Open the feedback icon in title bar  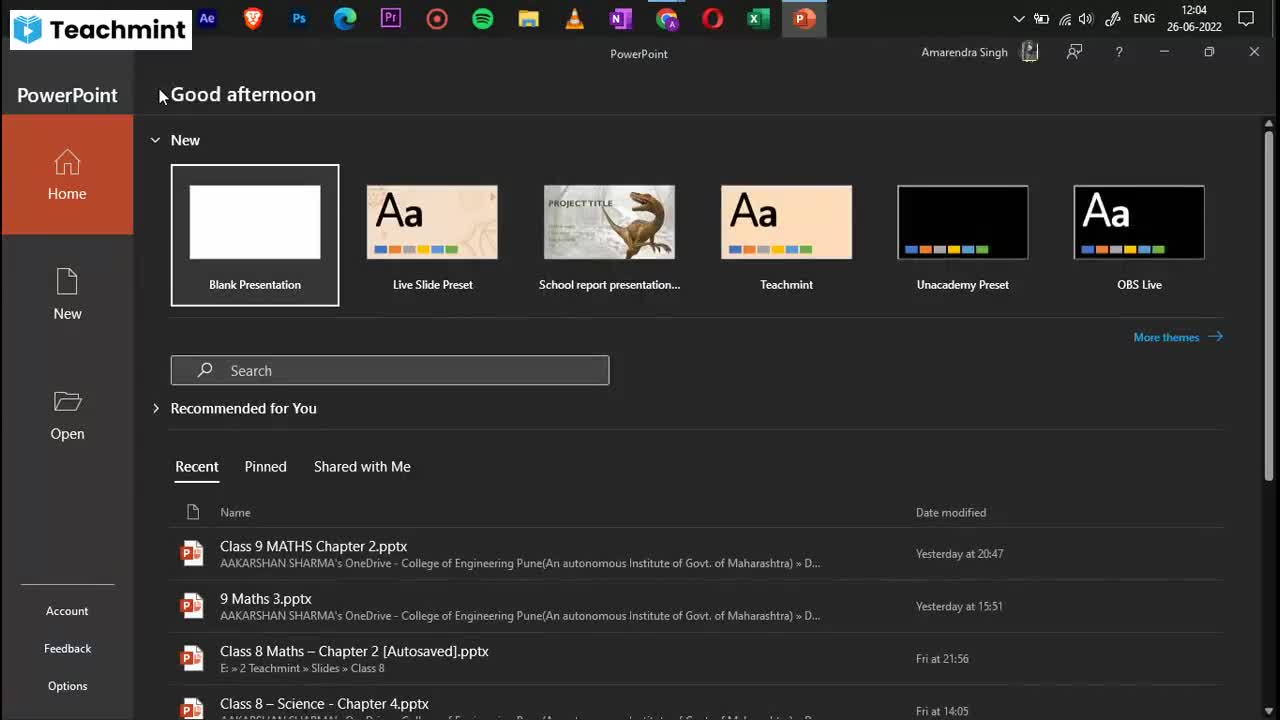[x=1074, y=52]
